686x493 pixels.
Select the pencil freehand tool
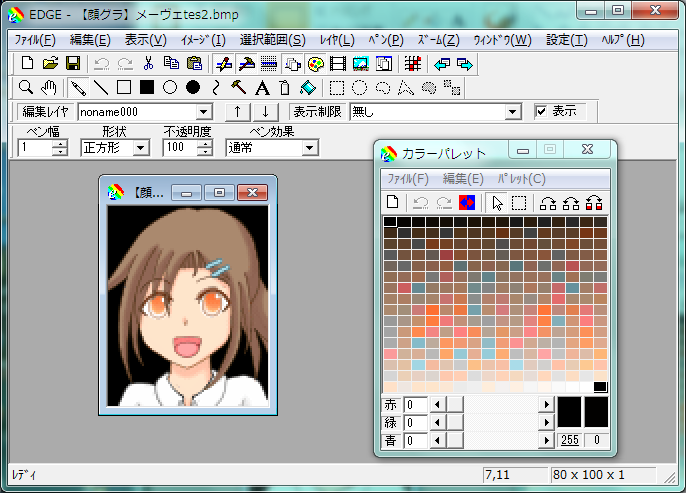78,87
